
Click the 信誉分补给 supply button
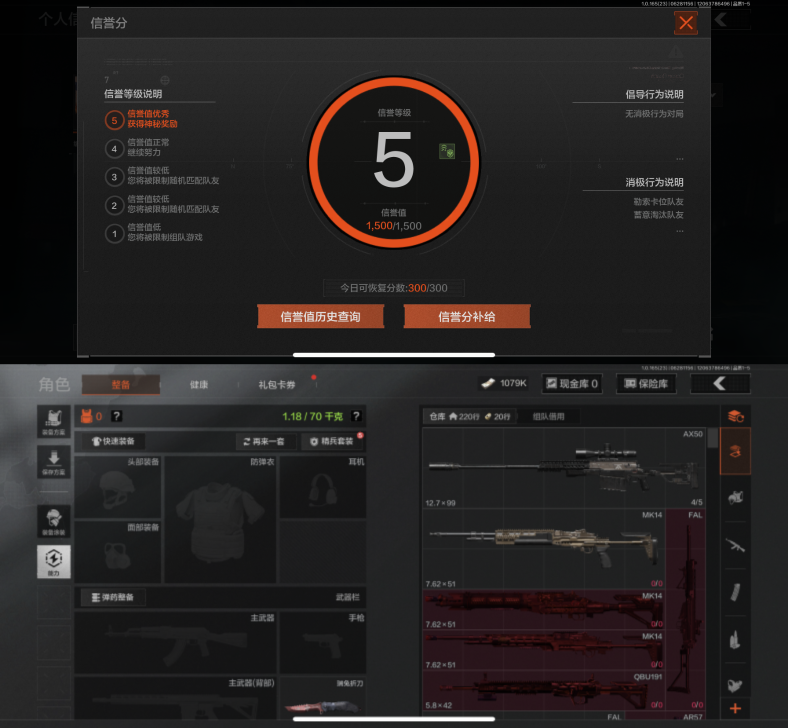point(467,317)
